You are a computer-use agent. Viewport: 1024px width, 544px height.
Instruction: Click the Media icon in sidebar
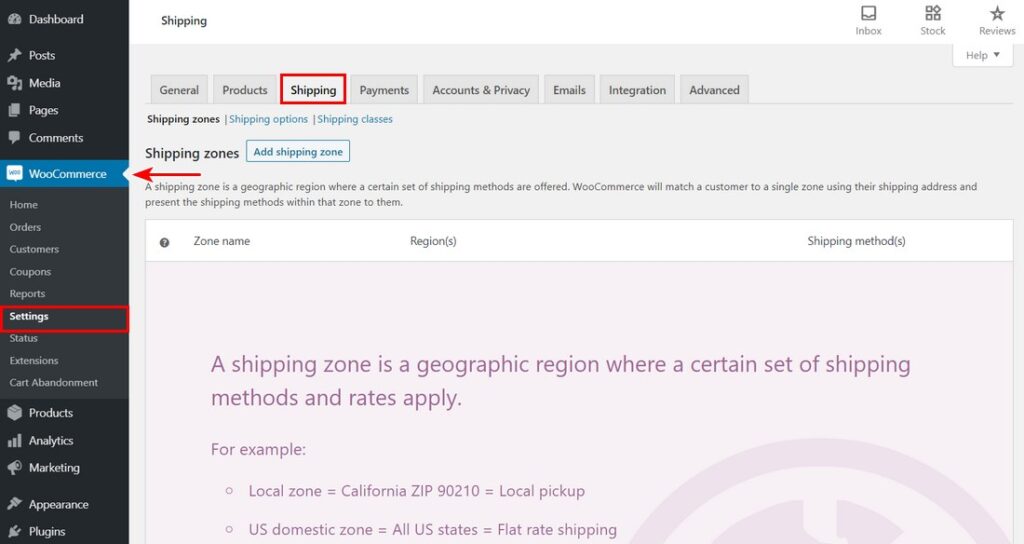point(14,83)
